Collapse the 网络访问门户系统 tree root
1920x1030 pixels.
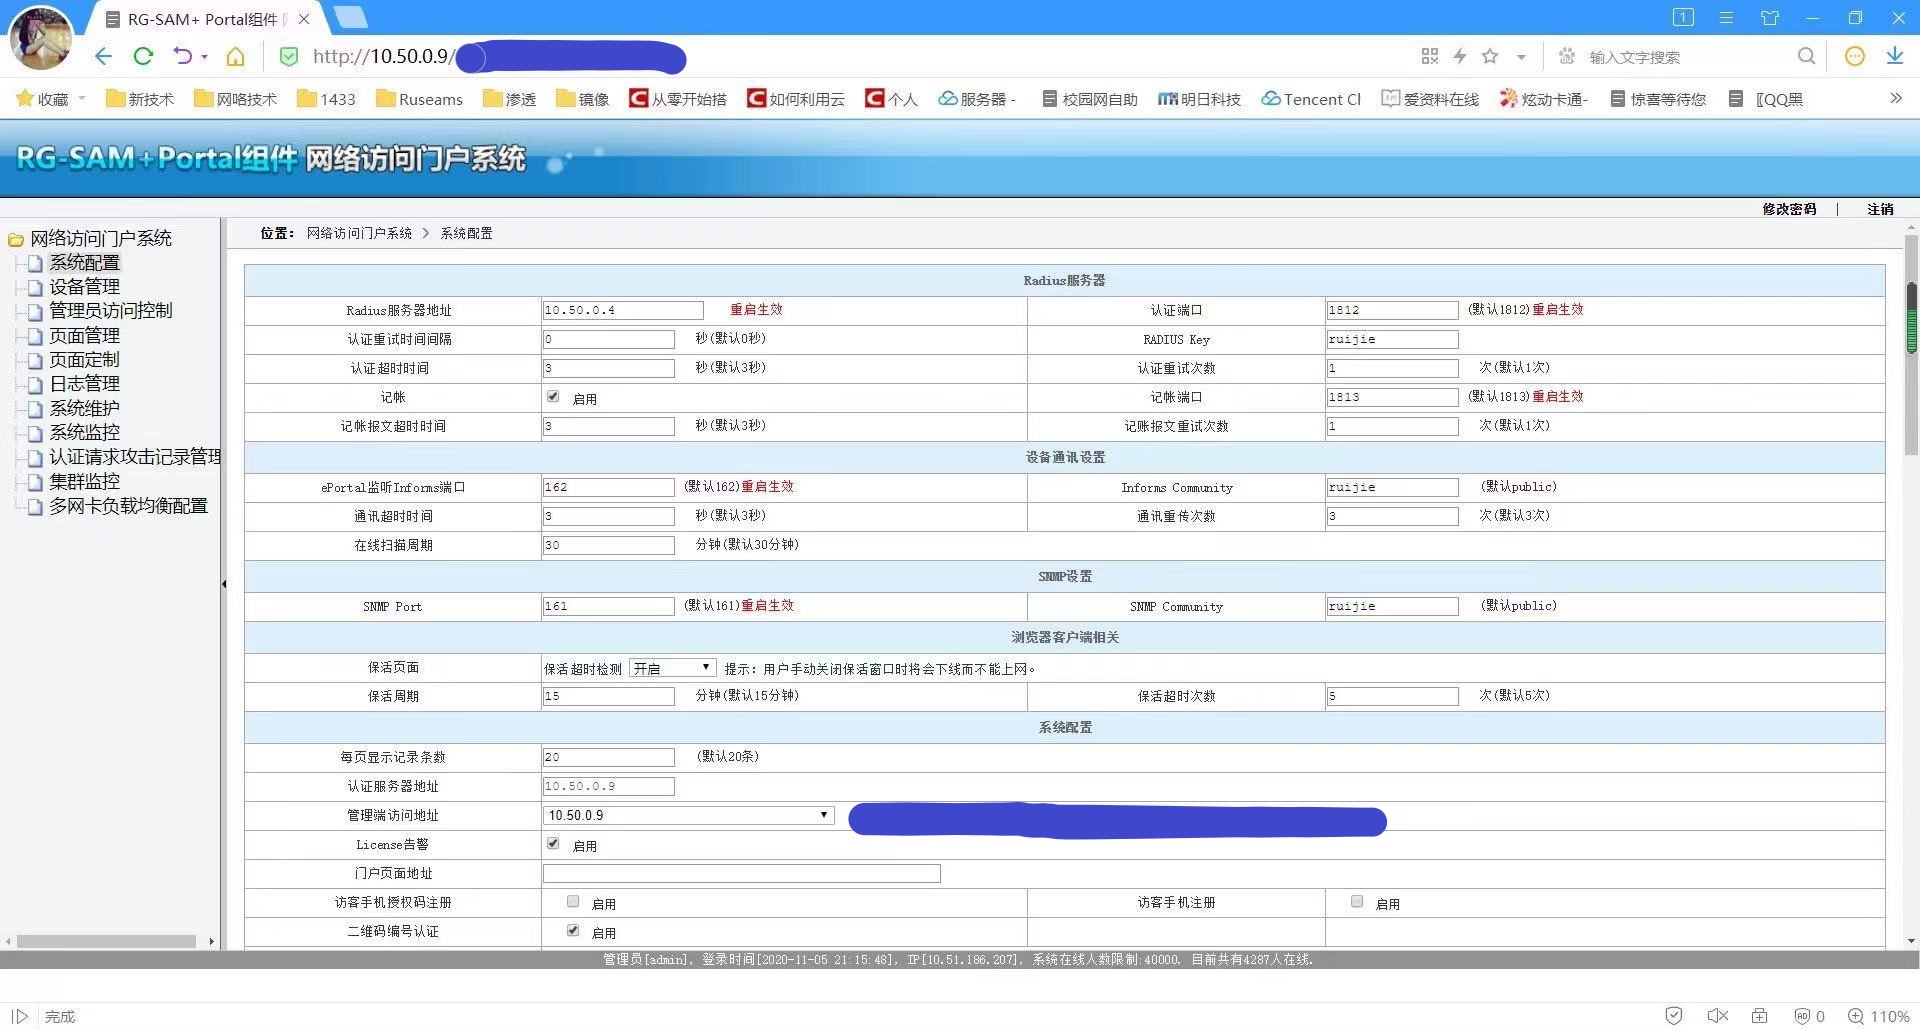(15, 239)
